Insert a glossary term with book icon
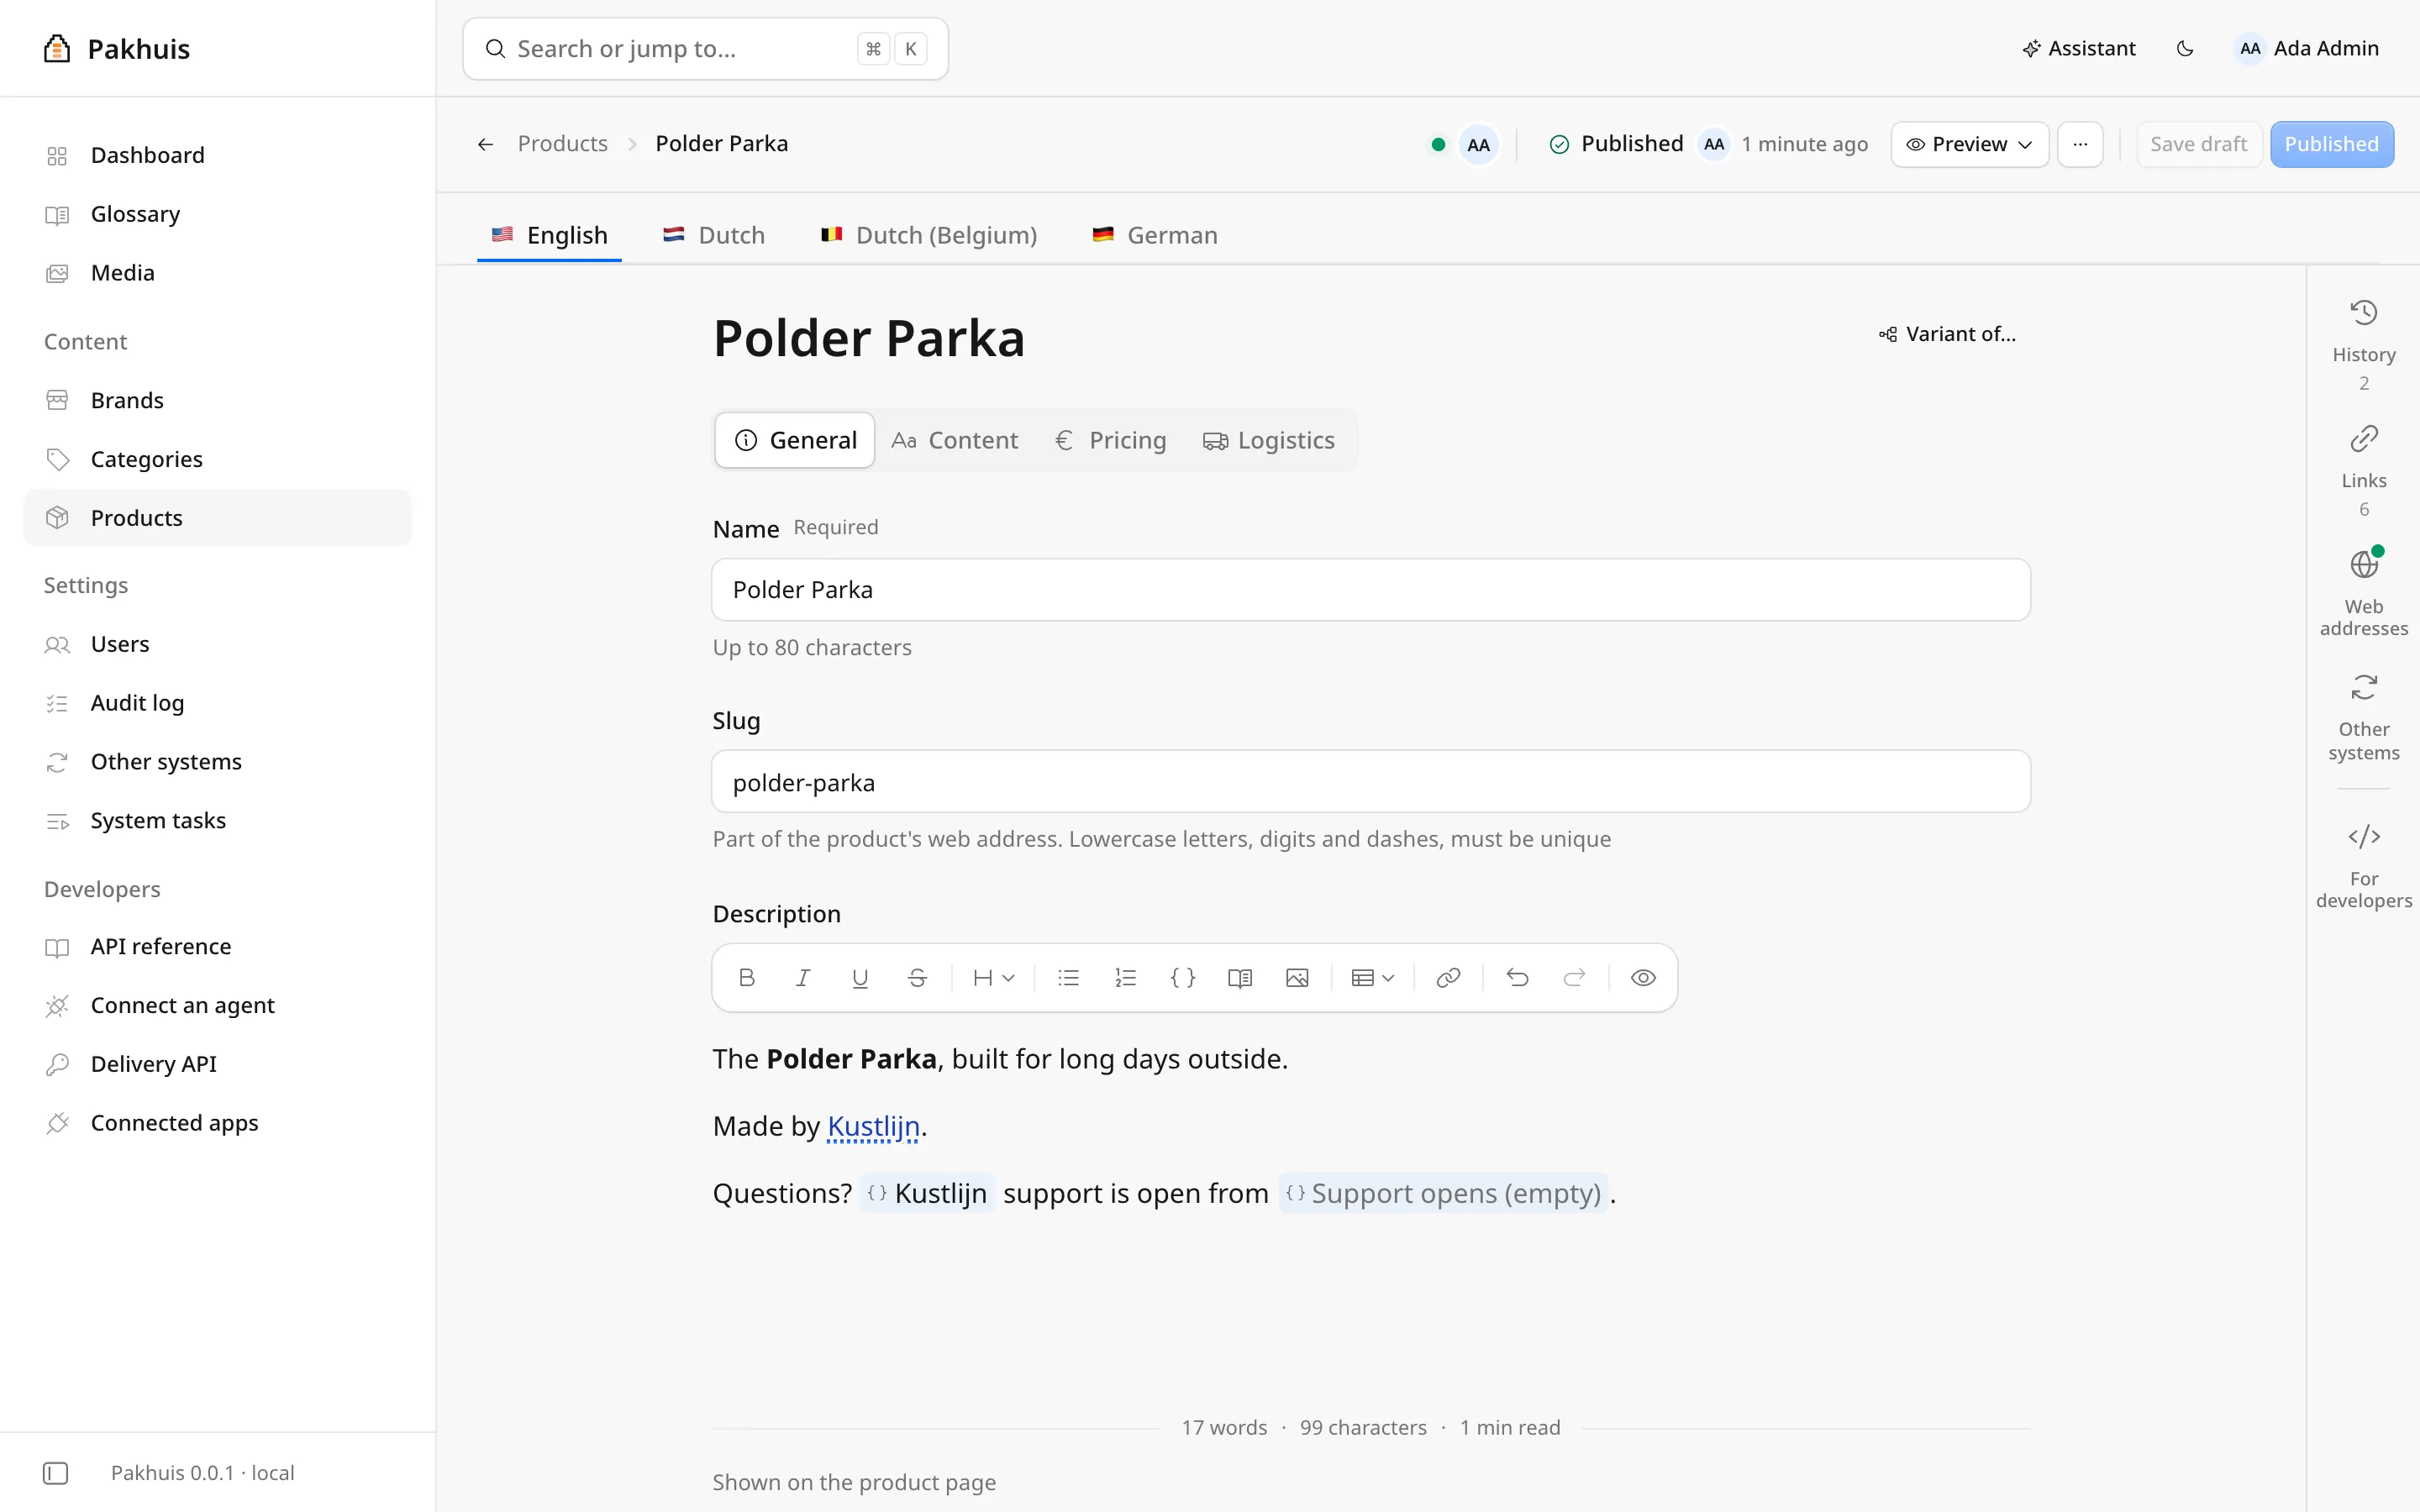This screenshot has width=2420, height=1512. tap(1240, 978)
